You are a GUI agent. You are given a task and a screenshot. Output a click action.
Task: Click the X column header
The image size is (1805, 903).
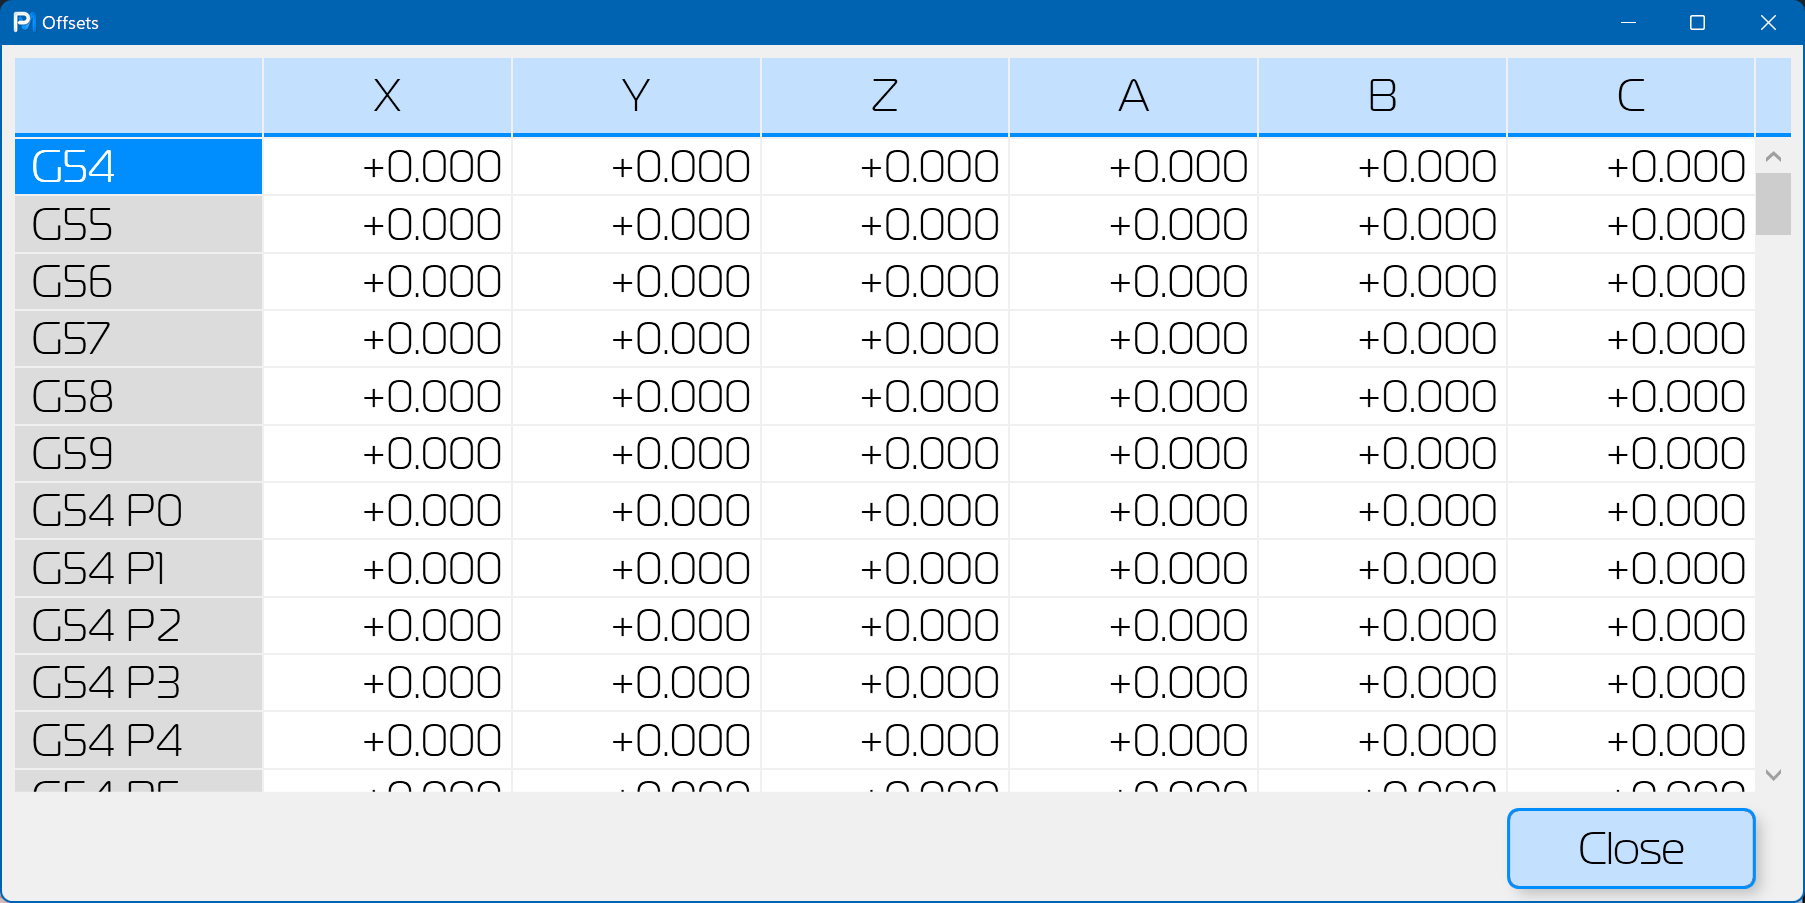(387, 96)
